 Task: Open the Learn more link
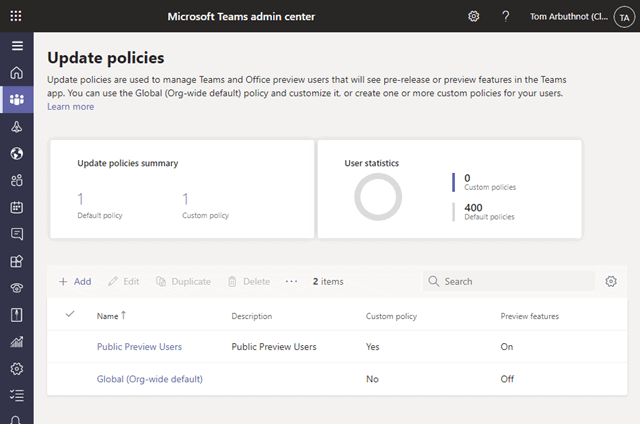tap(70, 107)
